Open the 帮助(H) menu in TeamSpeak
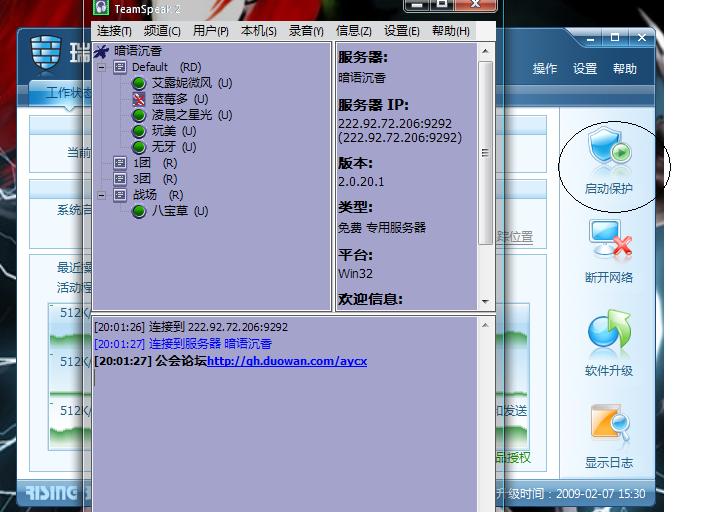Screen dimensions: 720x512 pyautogui.click(x=450, y=31)
